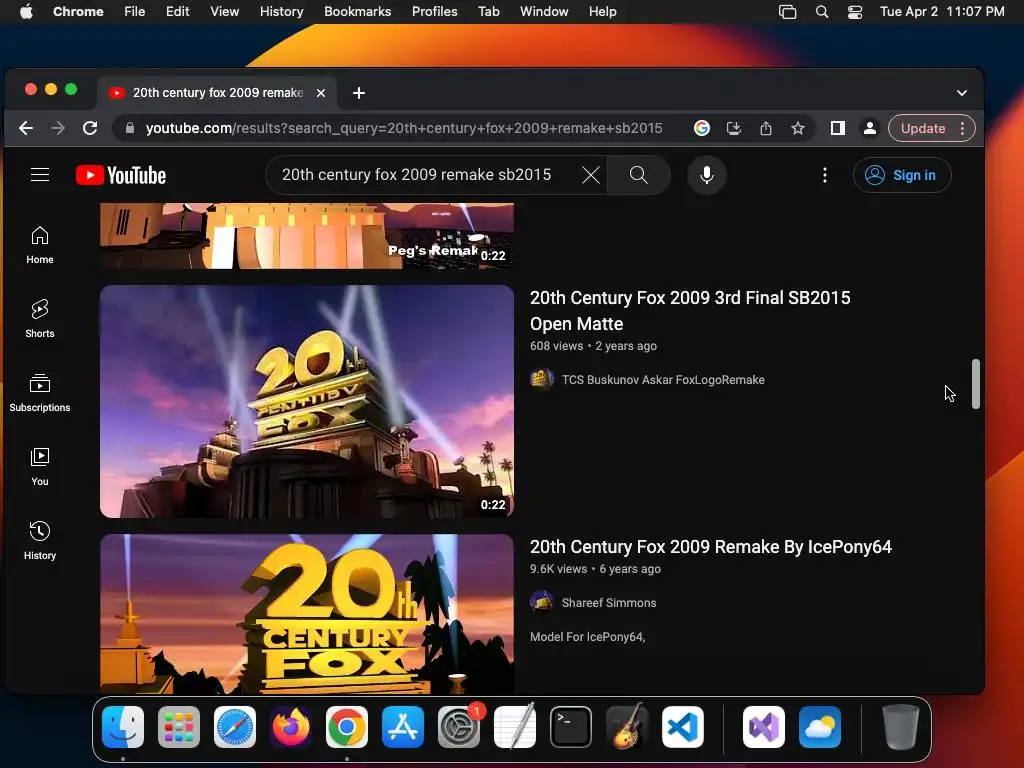The height and width of the screenshot is (768, 1024).
Task: Open title 20th Century Fox 2009 3rd Final SB2015
Action: click(x=690, y=311)
